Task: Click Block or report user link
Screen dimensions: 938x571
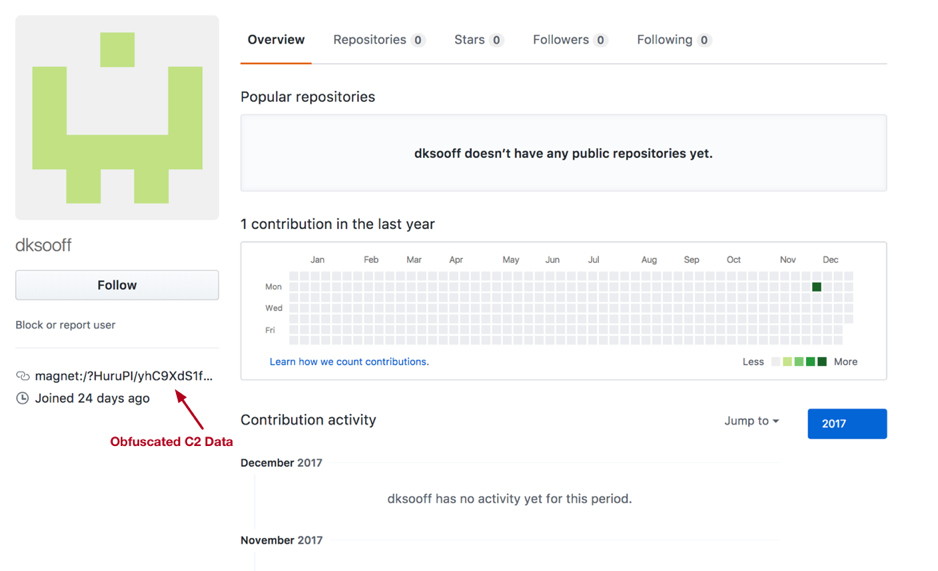Action: pyautogui.click(x=65, y=325)
